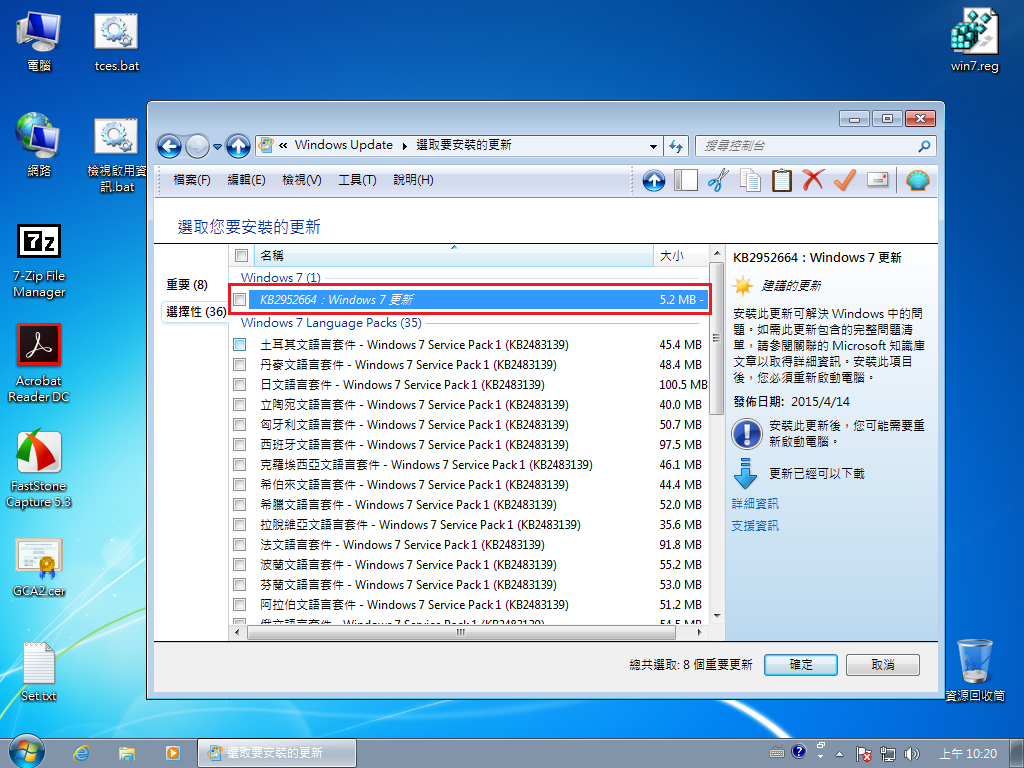This screenshot has width=1024, height=768.
Task: Click the breadcrumb arrow after Windows Update
Action: pyautogui.click(x=405, y=146)
